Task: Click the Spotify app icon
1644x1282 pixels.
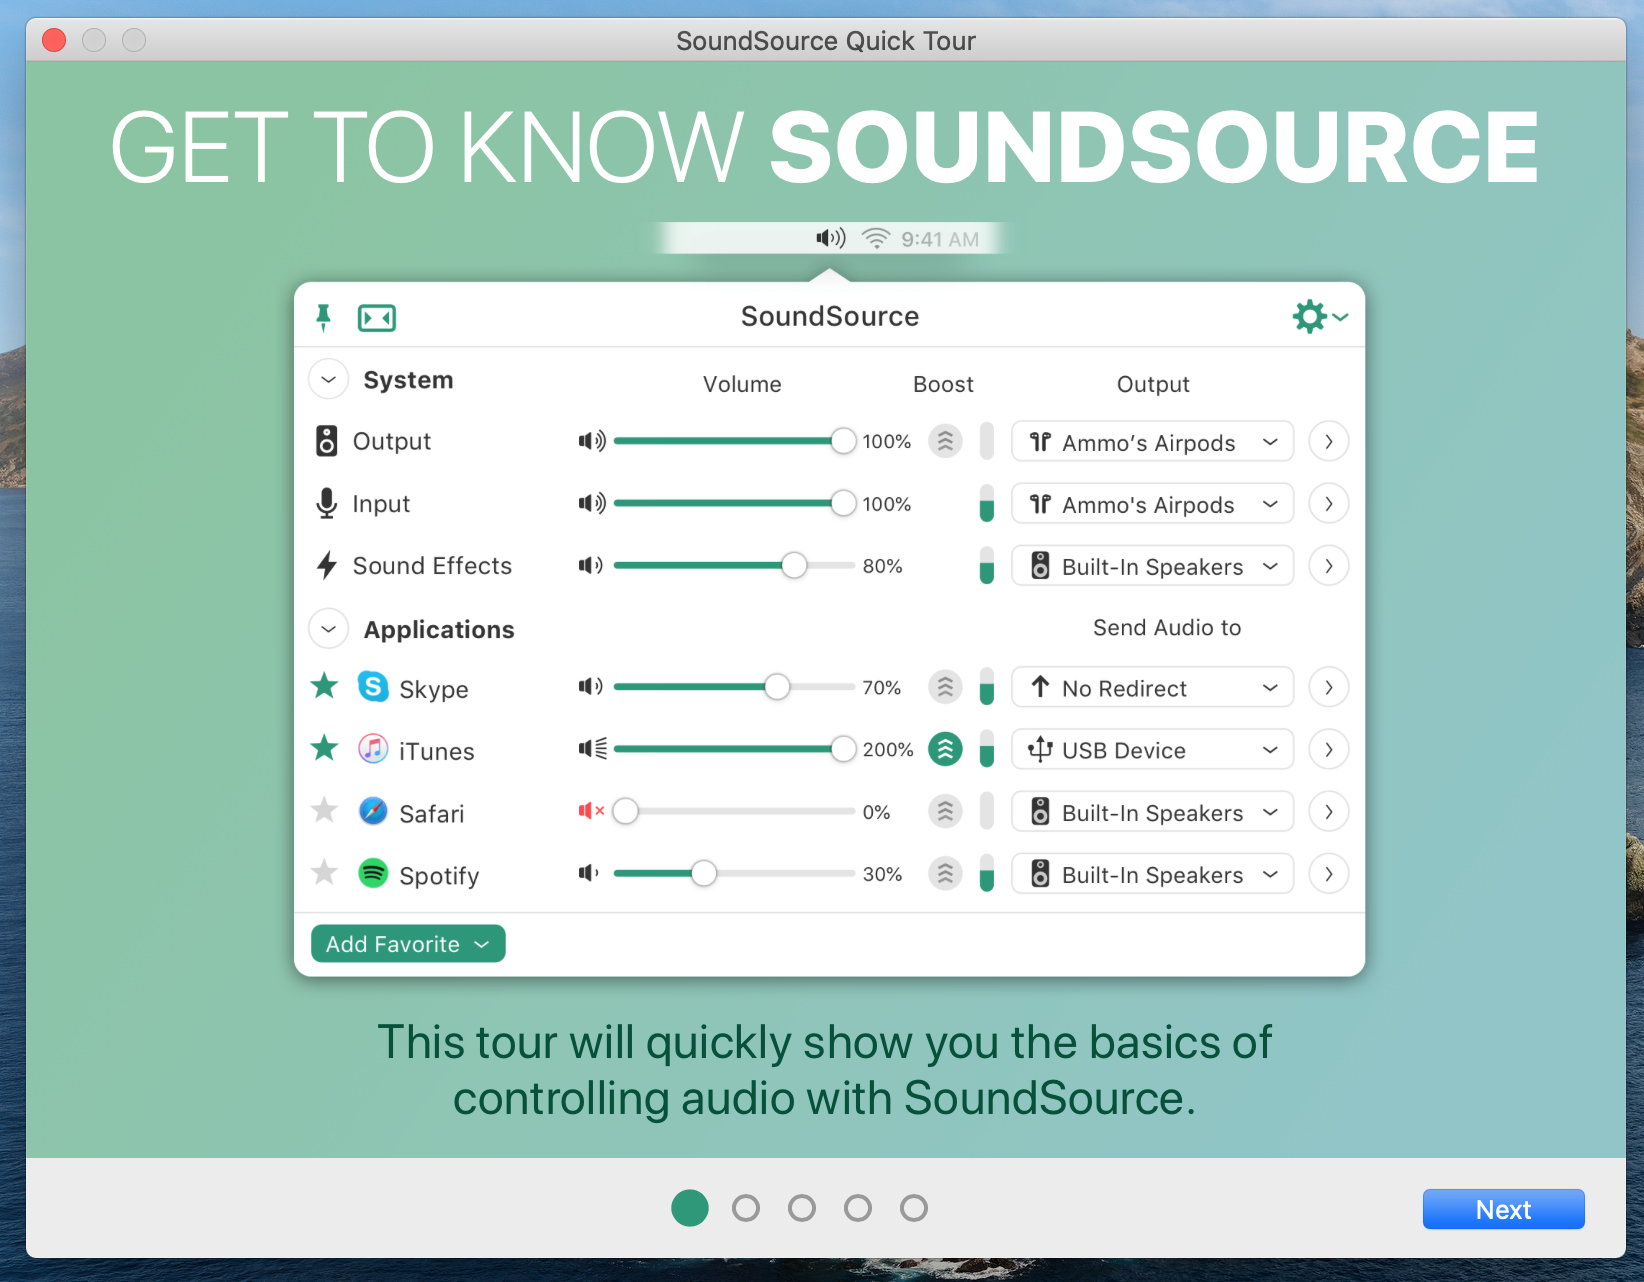Action: coord(373,873)
